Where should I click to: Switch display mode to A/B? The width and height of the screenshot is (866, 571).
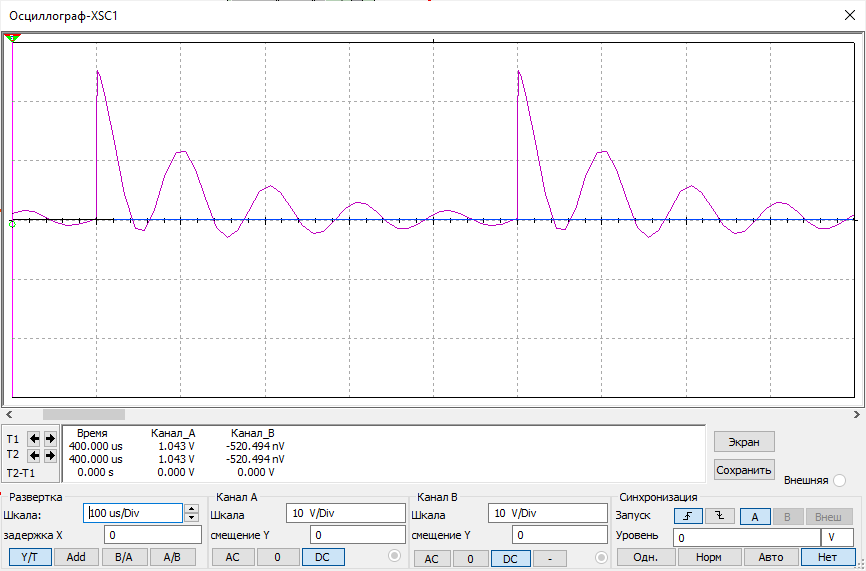tap(172, 557)
